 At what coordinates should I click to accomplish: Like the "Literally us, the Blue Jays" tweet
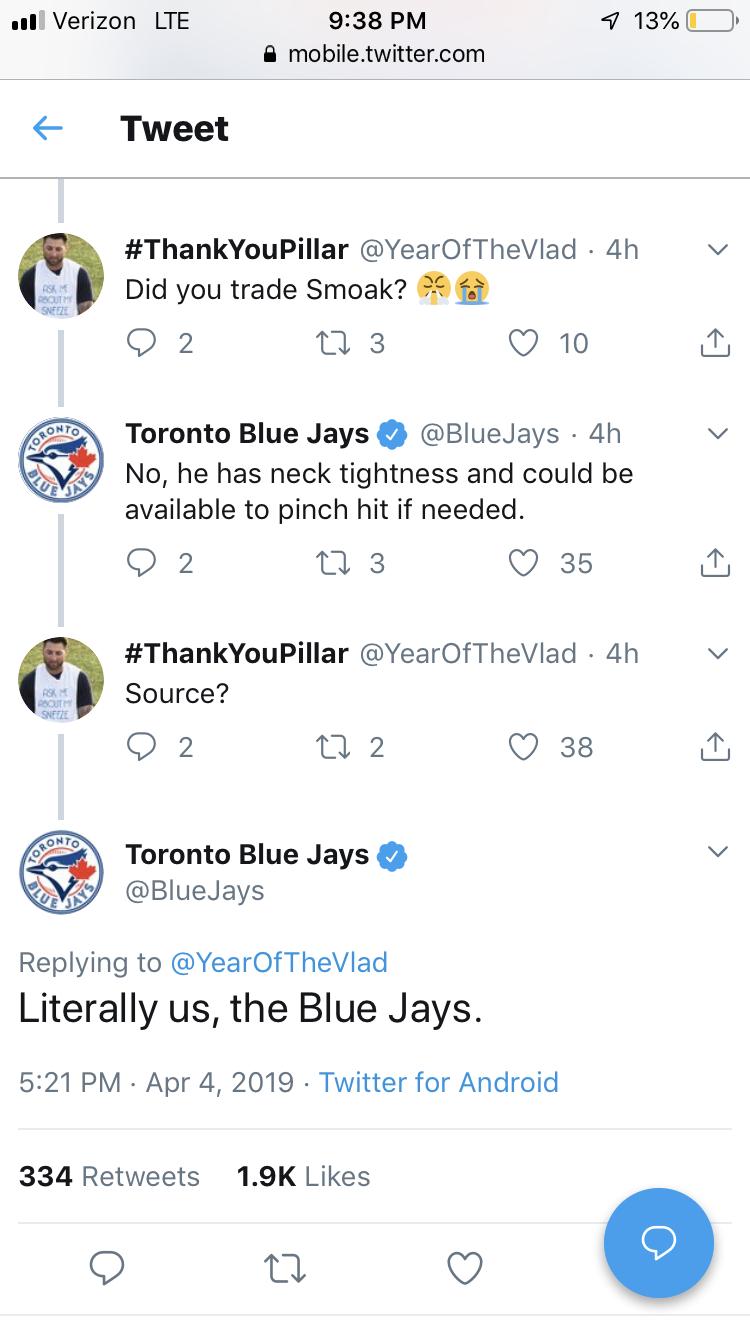pos(464,1267)
